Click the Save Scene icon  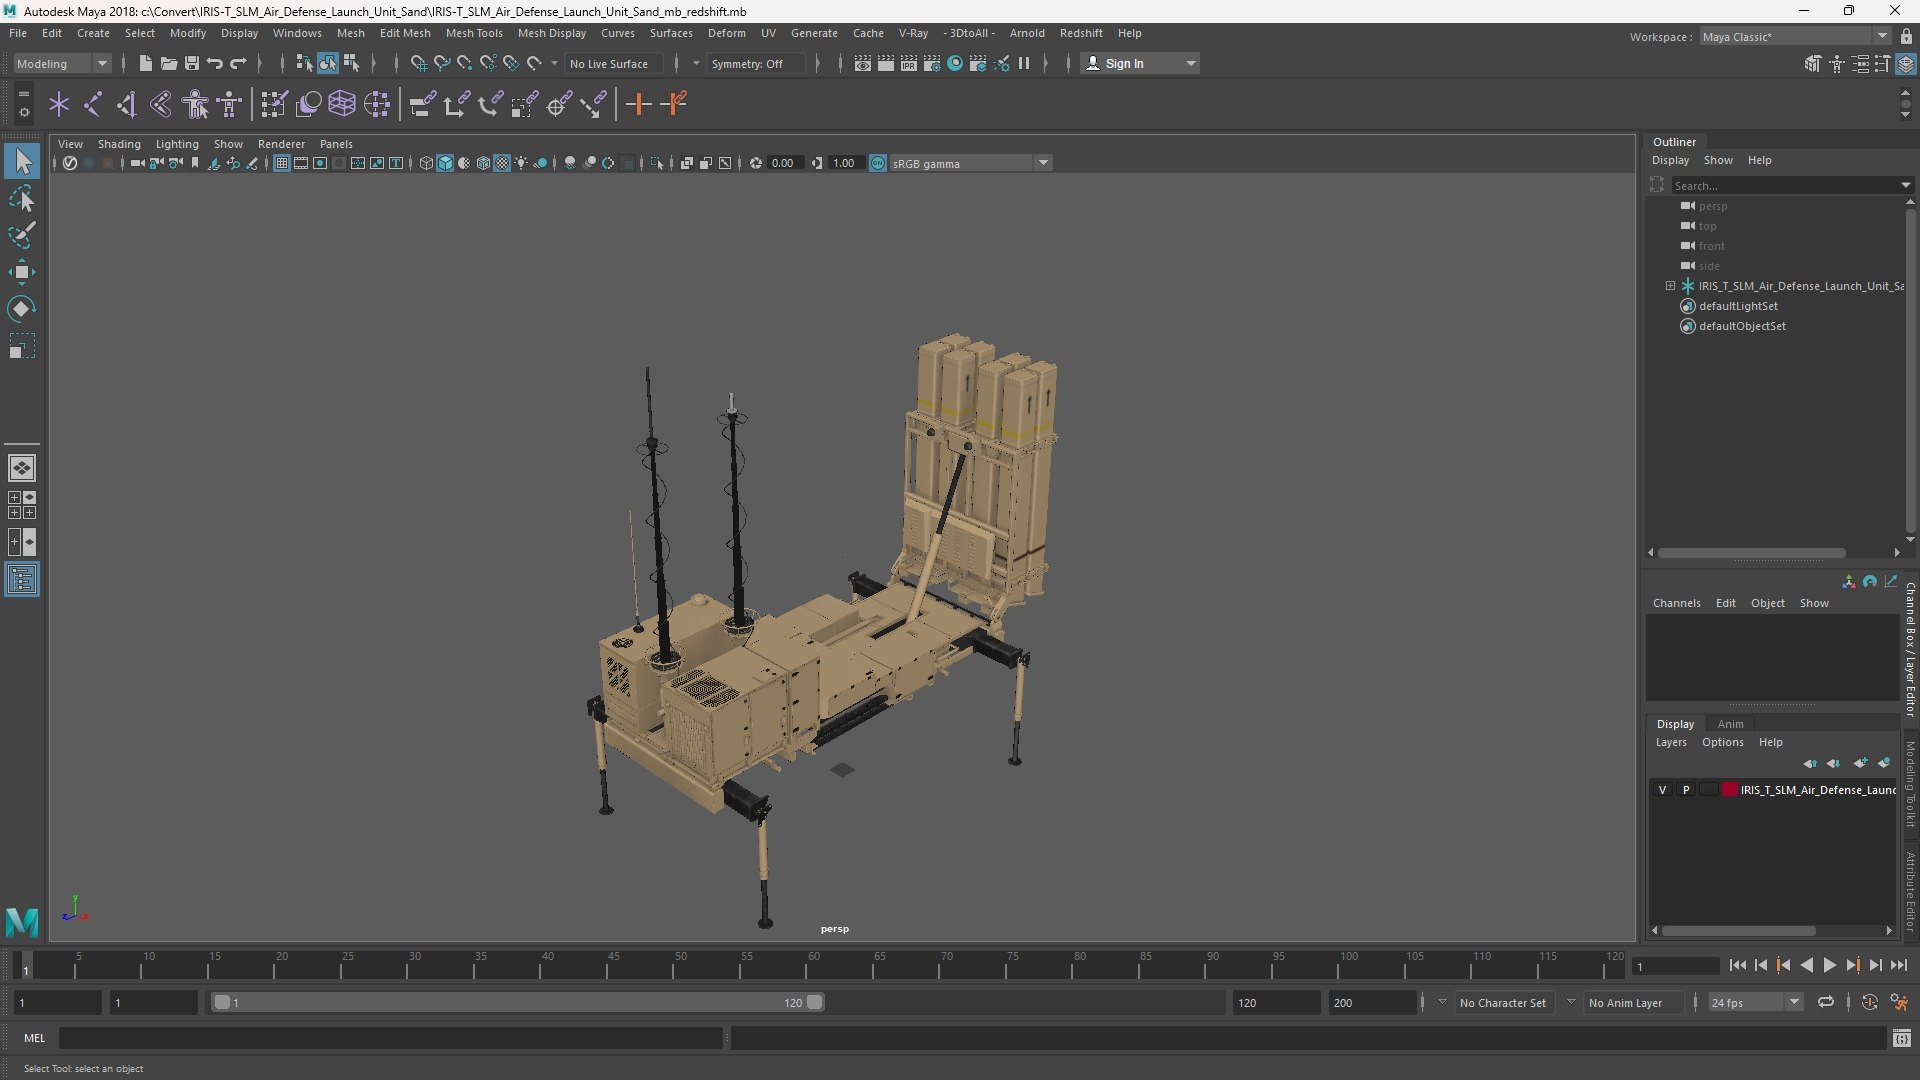(x=192, y=63)
